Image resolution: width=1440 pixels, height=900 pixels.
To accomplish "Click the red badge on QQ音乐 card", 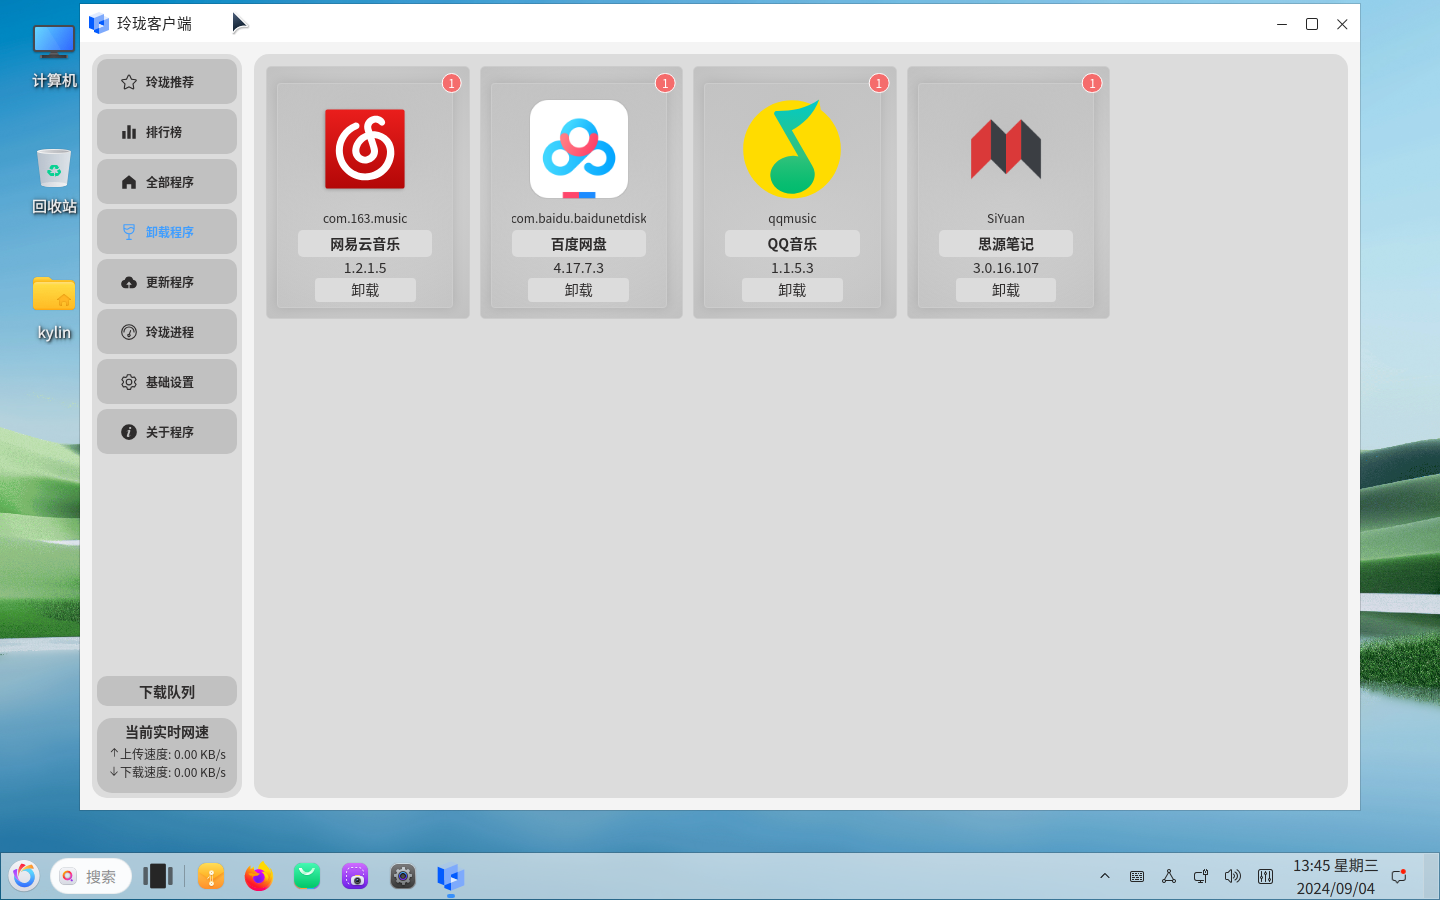I will [x=879, y=83].
